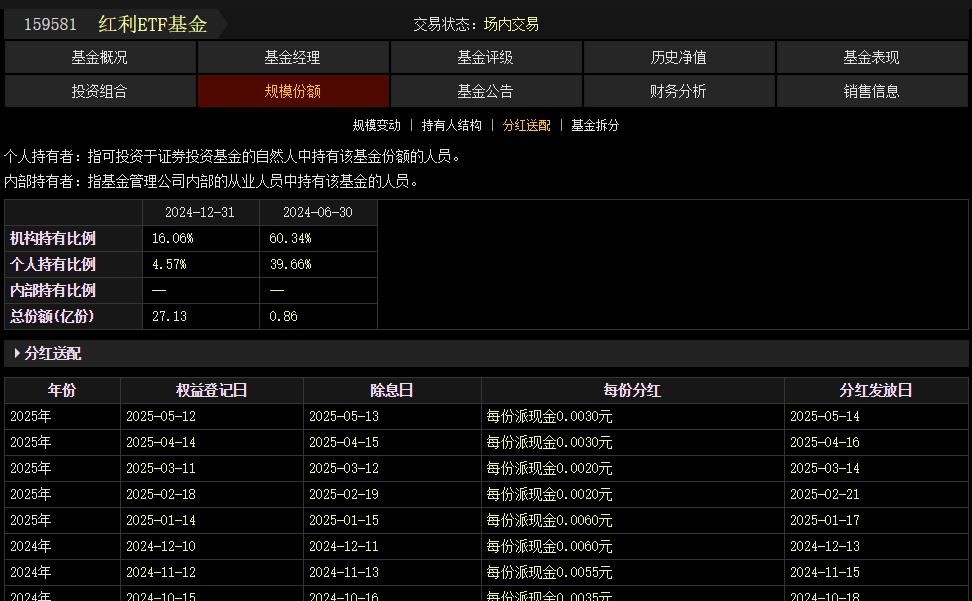Select the record date 2024-11-12
Screen dimensions: 972x601
(161, 572)
